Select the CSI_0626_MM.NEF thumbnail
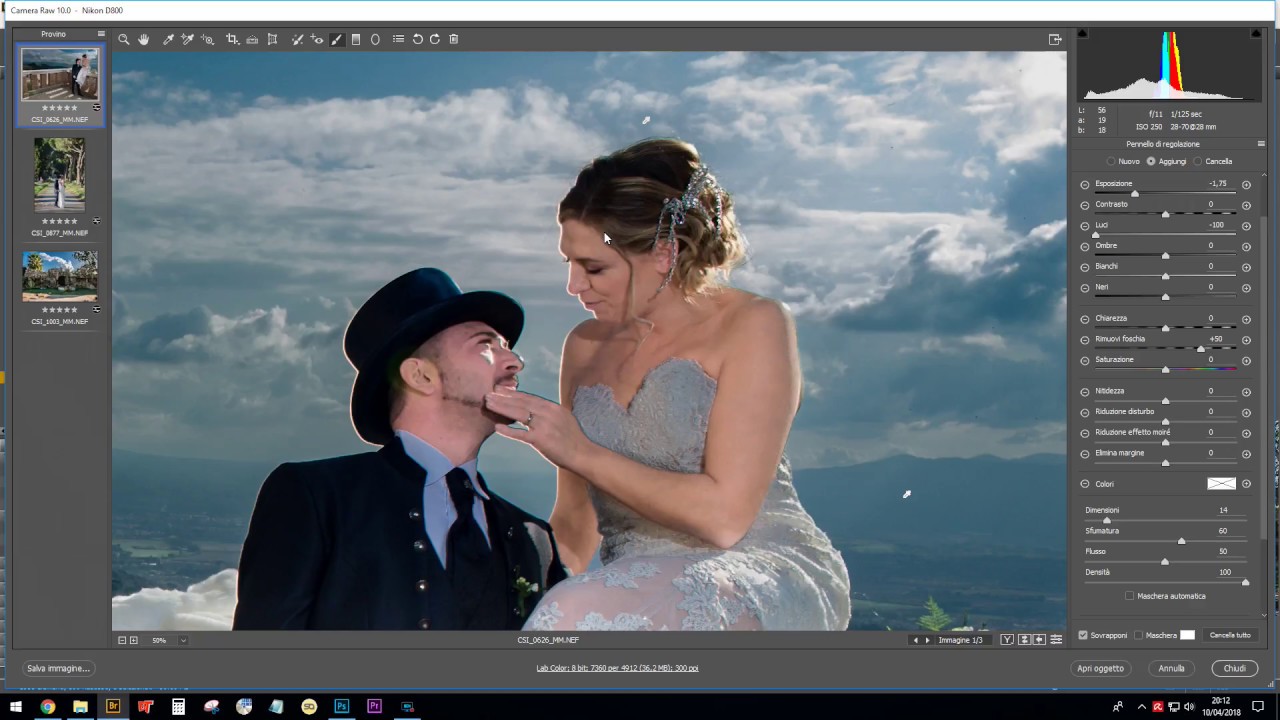The image size is (1280, 720). [x=60, y=75]
